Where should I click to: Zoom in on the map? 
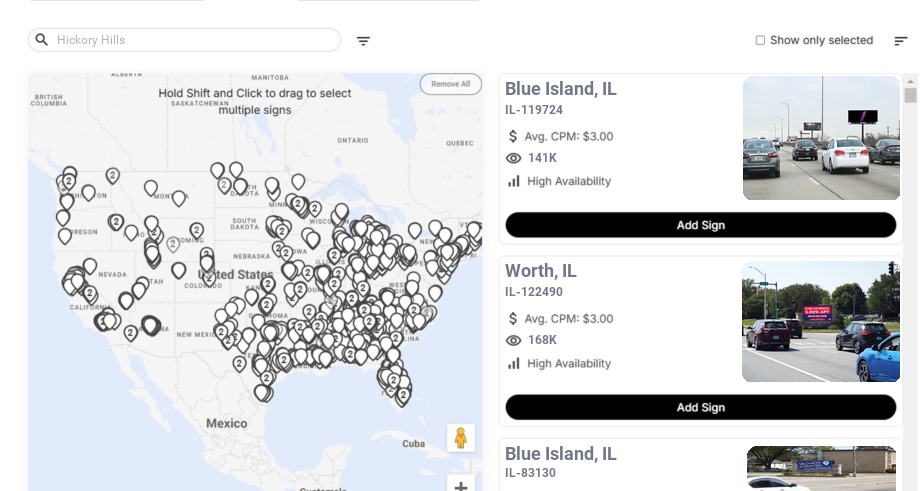click(461, 487)
